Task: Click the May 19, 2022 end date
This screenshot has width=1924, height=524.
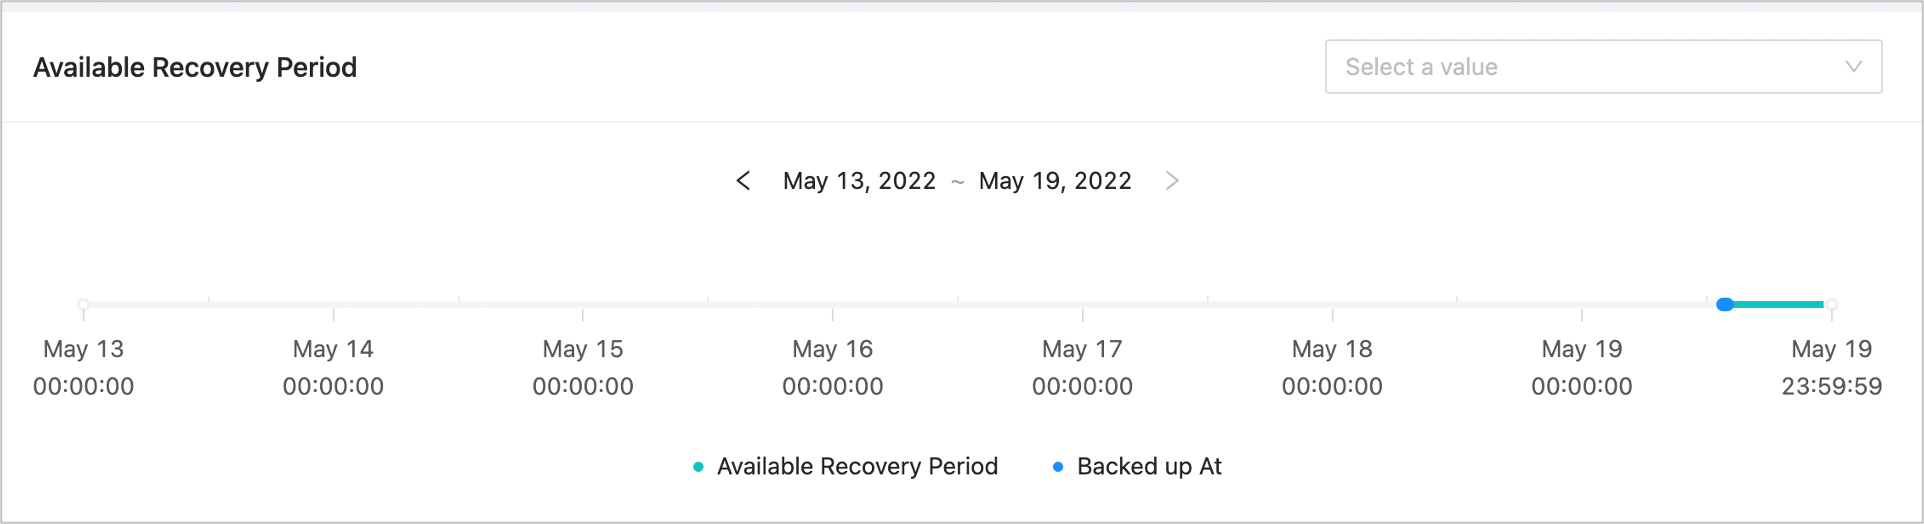Action: pos(1055,181)
